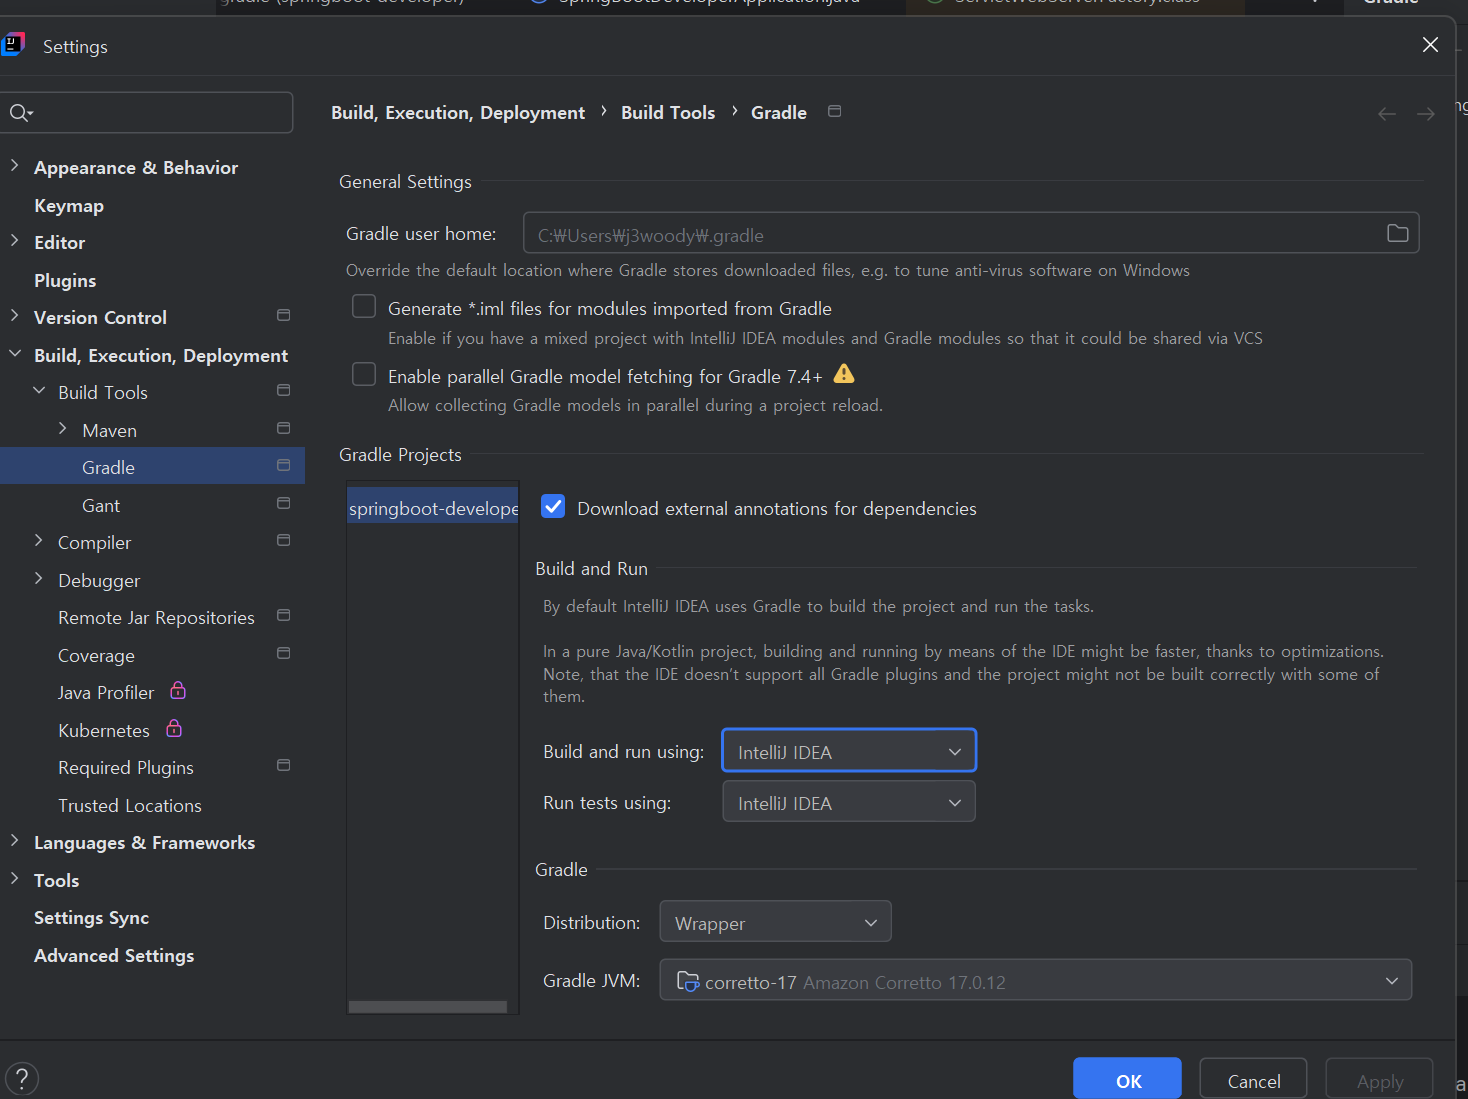Click the project-level icon beside the Gradle breadcrumb
Viewport: 1468px width, 1099px height.
[x=835, y=111]
